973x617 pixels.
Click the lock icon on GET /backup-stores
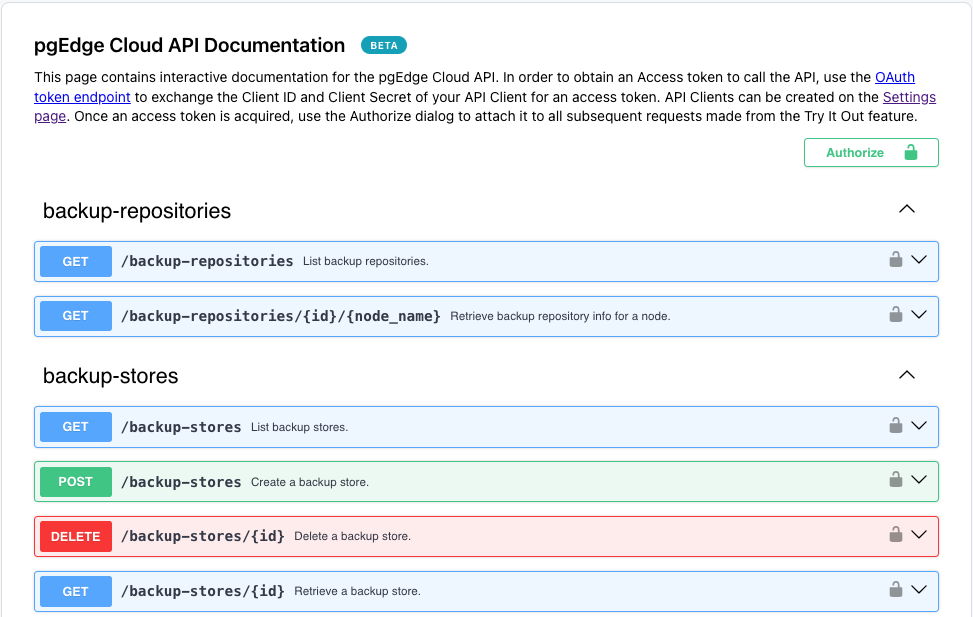896,426
